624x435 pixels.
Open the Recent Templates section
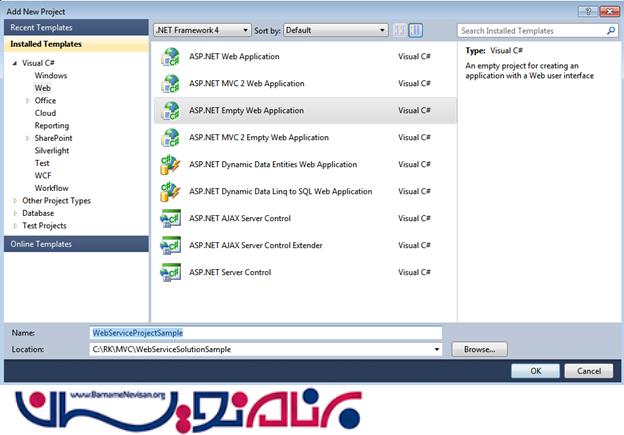click(76, 27)
